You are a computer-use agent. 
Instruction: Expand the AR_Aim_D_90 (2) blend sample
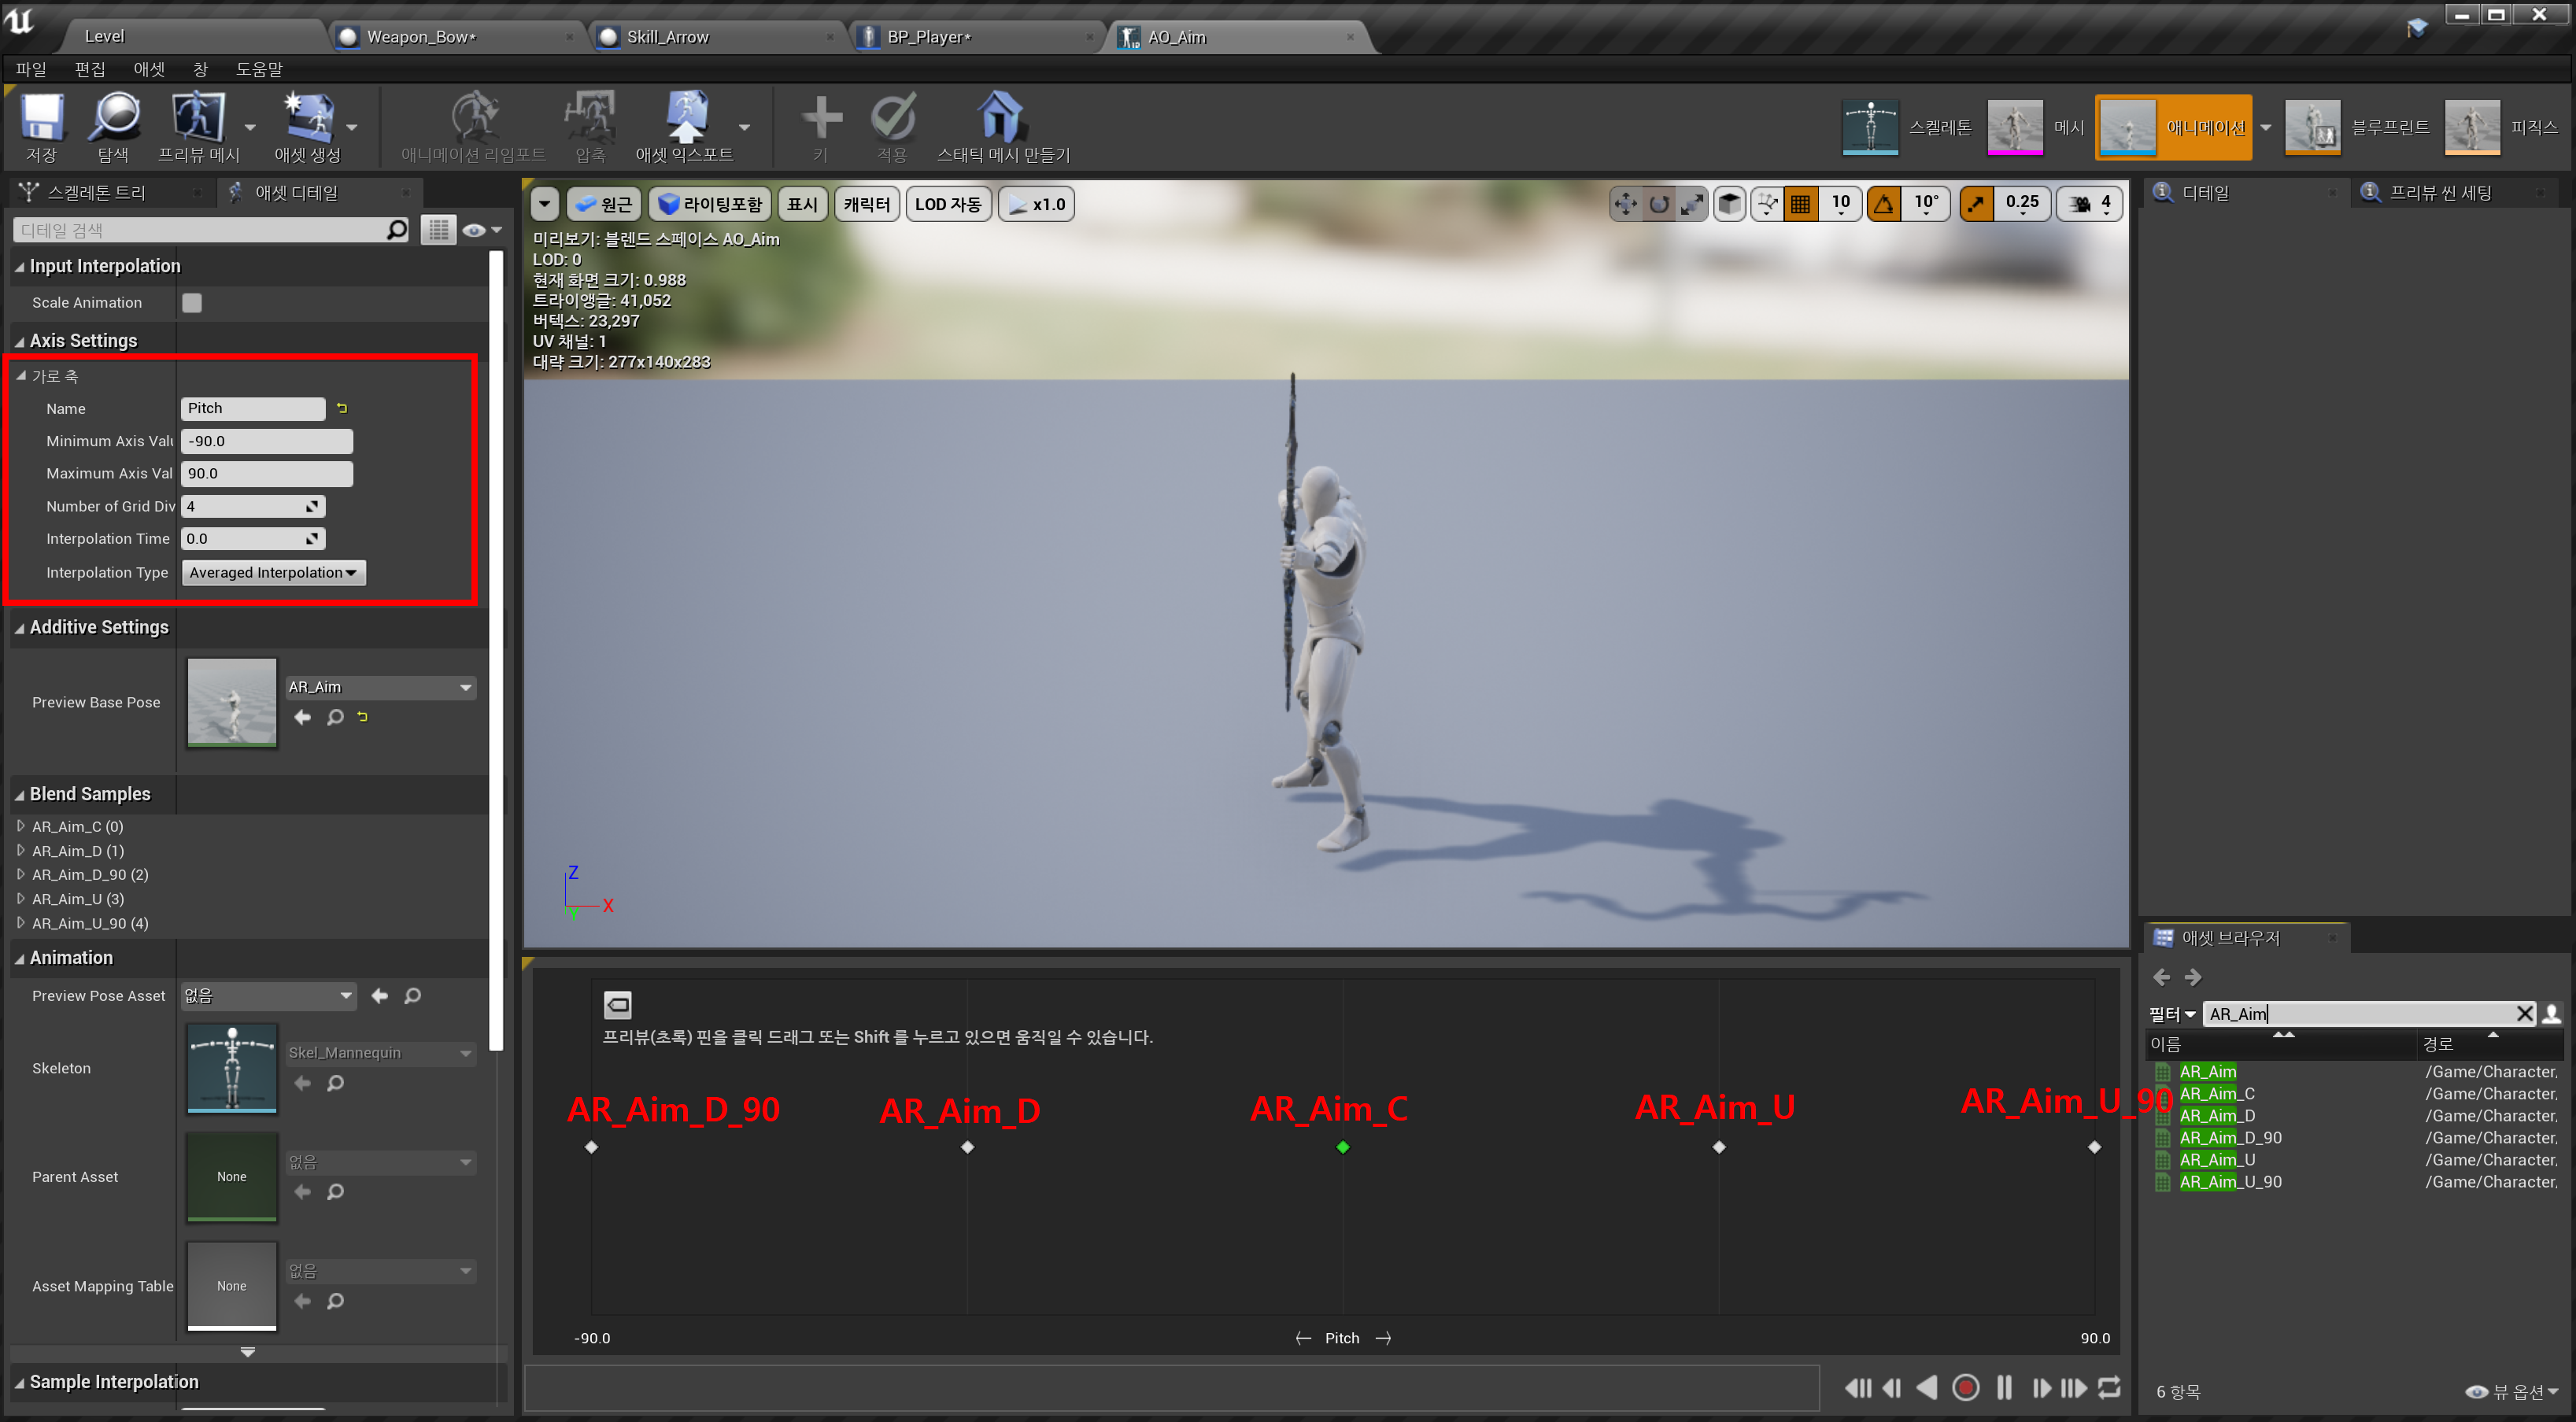click(21, 874)
